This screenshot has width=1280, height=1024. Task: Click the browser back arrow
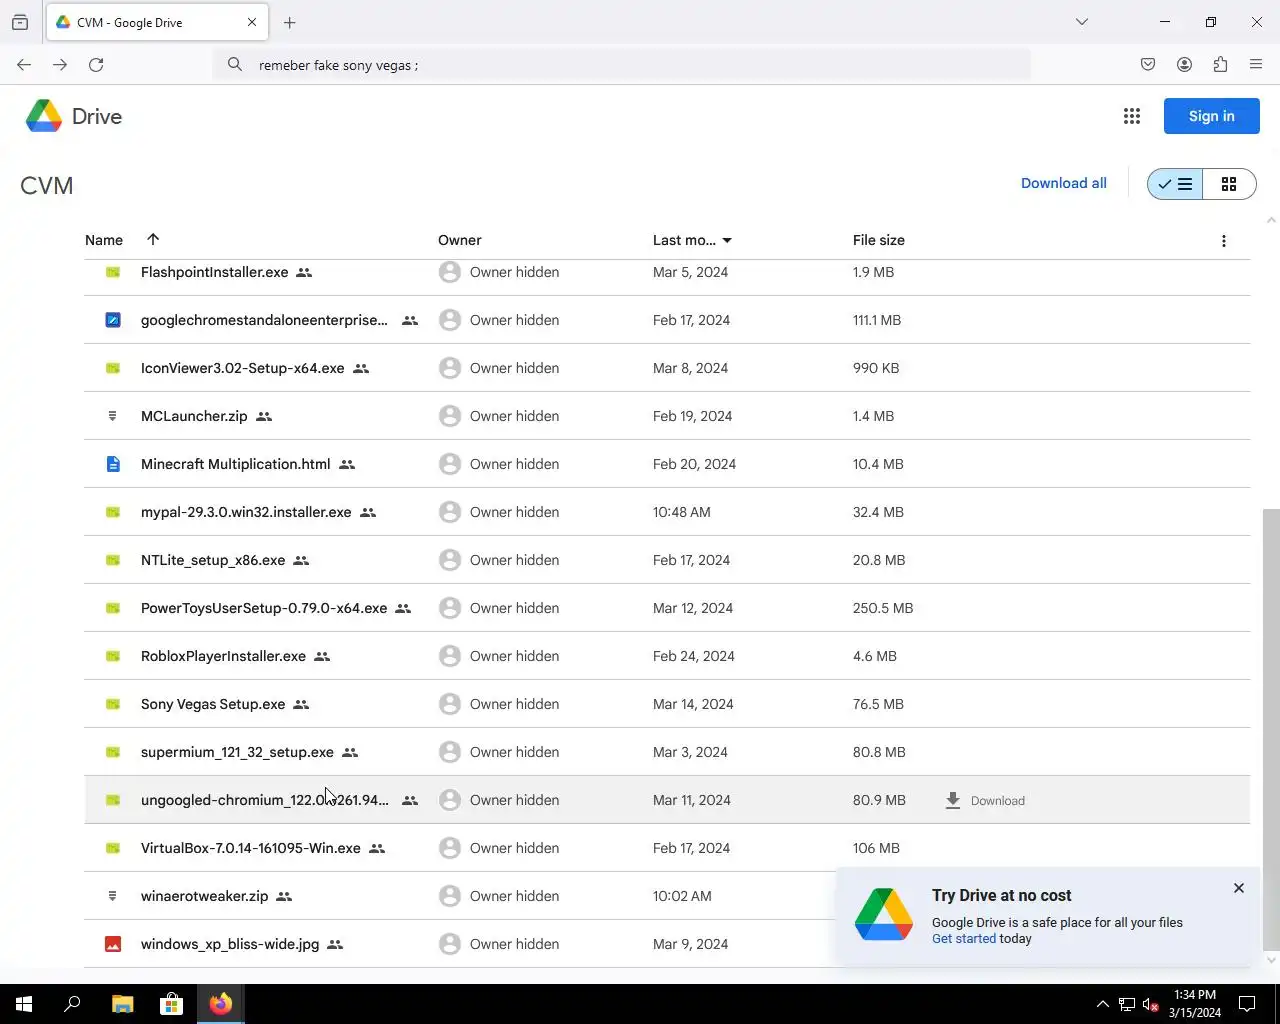[24, 65]
